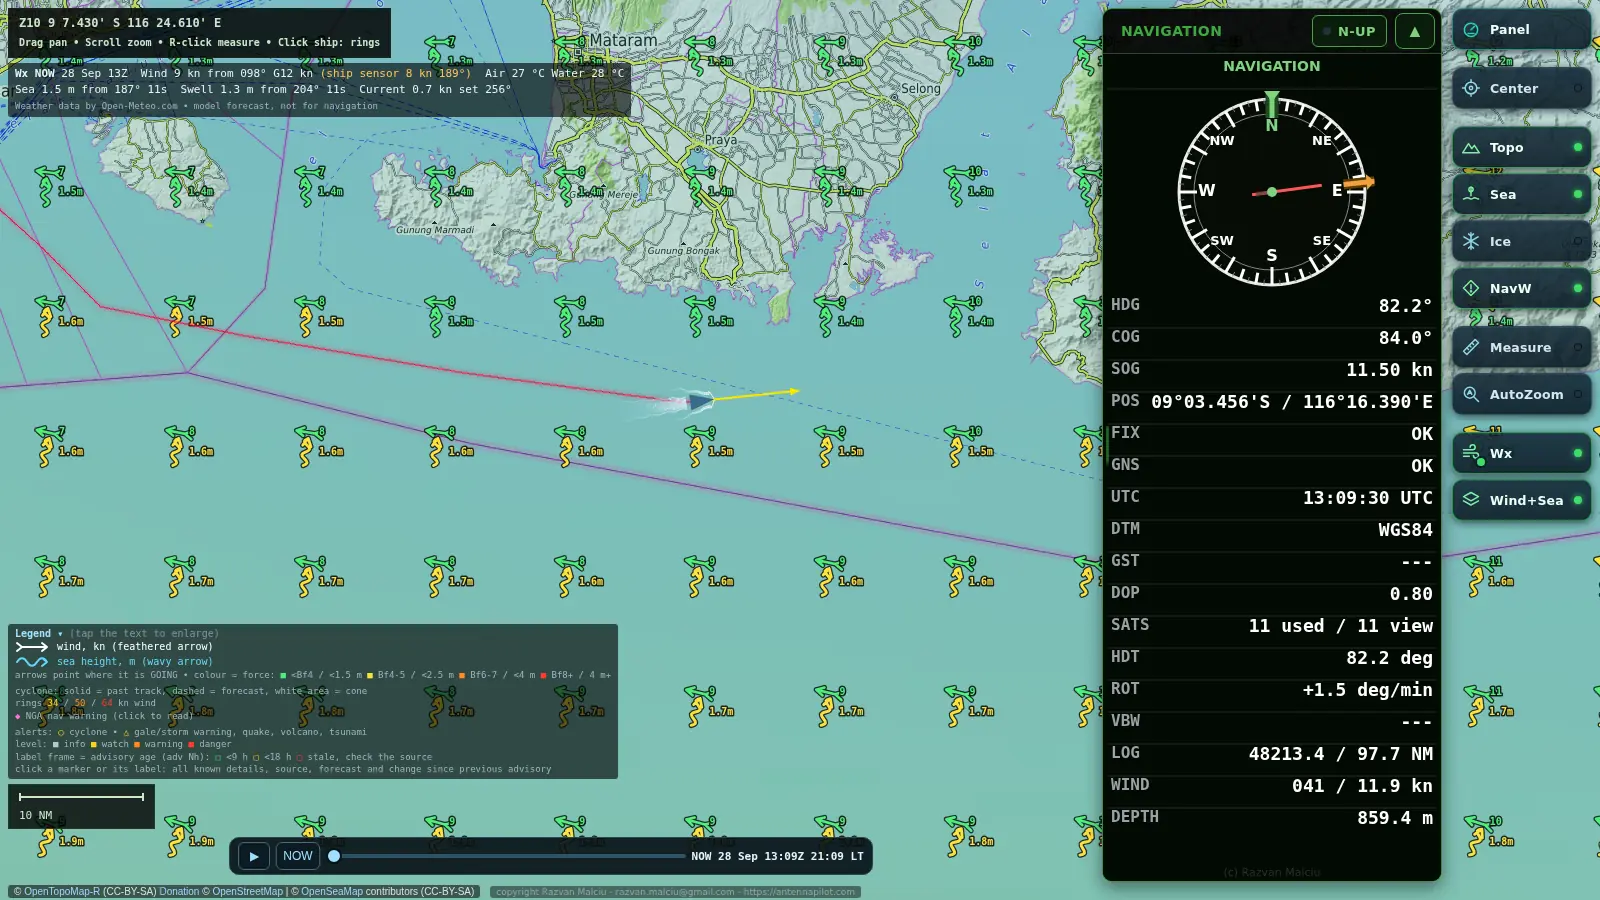Select the WIND value 041 / 11.9 kn
1600x900 pixels.
tap(1362, 786)
